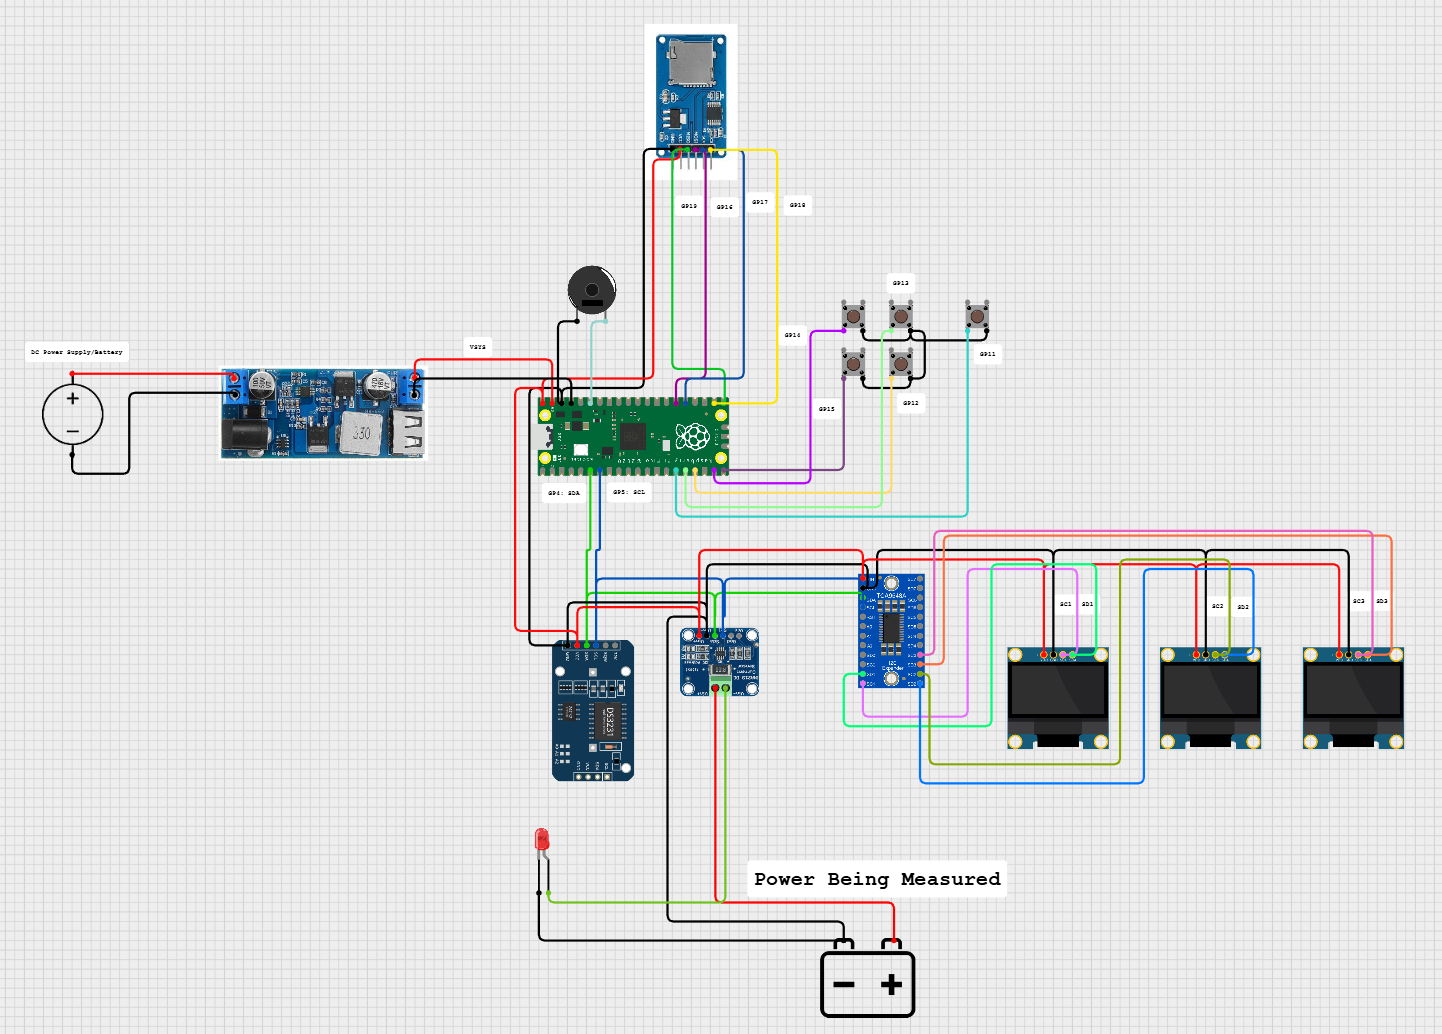Click the VSYS wire label
The width and height of the screenshot is (1442, 1034).
click(x=478, y=347)
